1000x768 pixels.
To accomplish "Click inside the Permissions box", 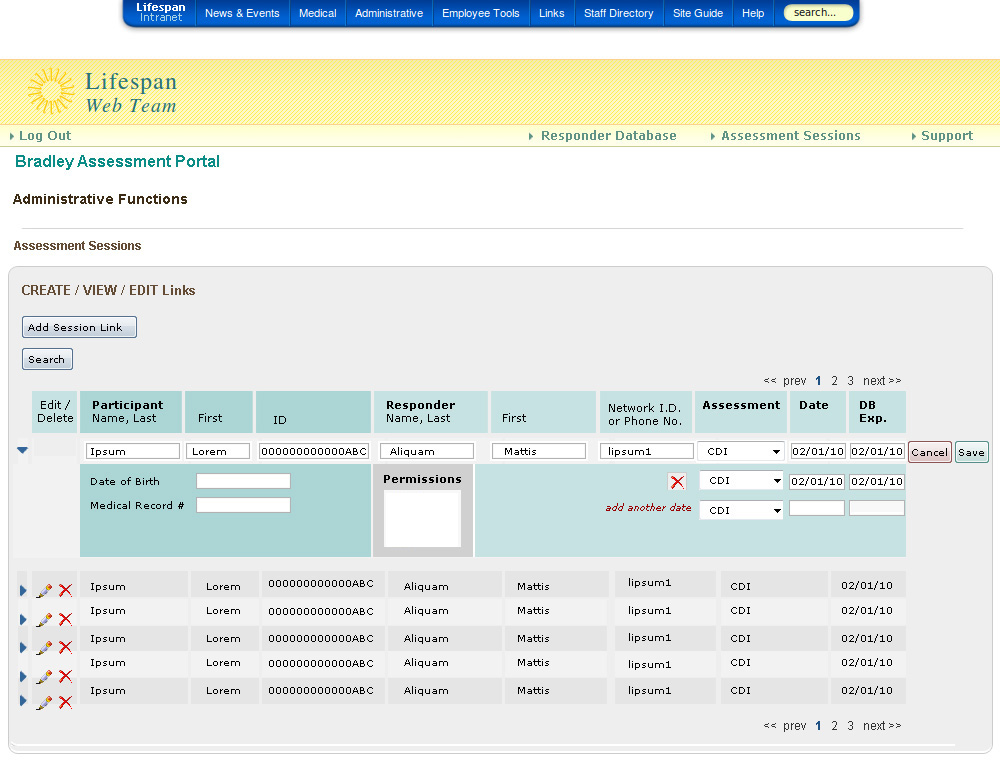I will (x=422, y=519).
